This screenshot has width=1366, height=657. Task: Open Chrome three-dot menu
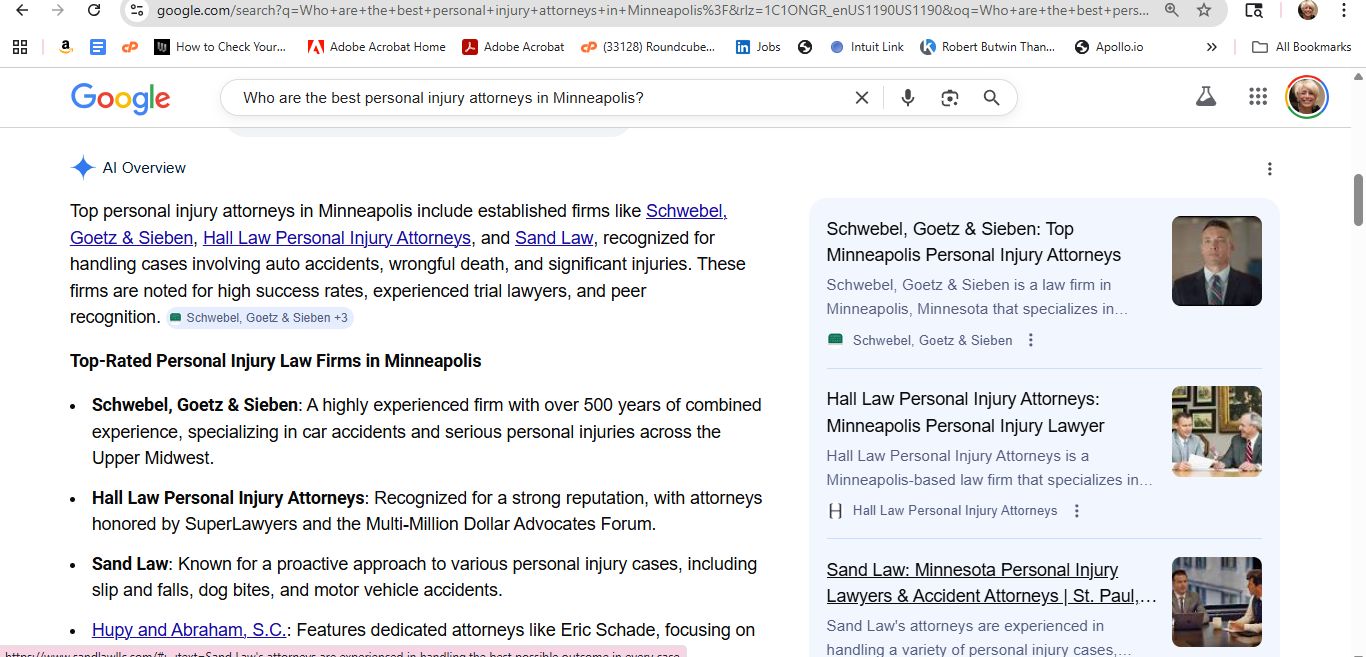coord(1344,10)
